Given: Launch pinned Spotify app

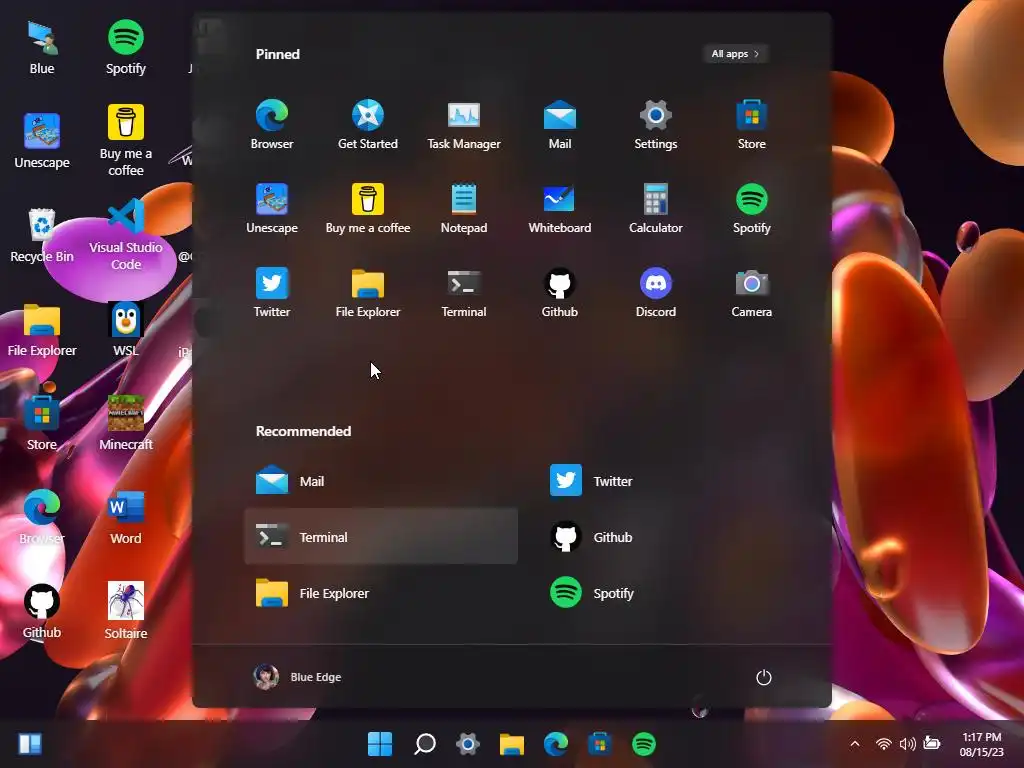Looking at the screenshot, I should tap(752, 209).
